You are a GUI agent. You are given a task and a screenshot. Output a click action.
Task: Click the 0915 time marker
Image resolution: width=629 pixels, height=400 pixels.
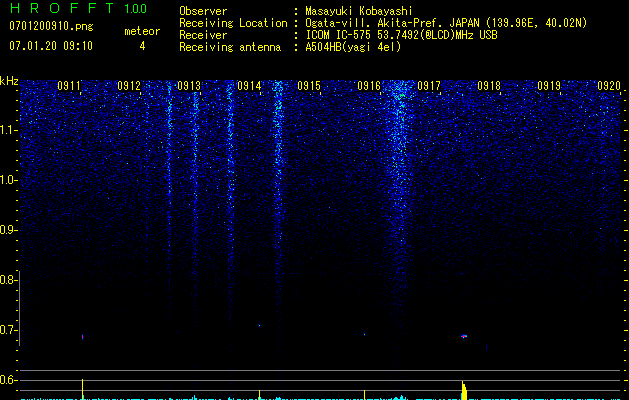(x=309, y=86)
